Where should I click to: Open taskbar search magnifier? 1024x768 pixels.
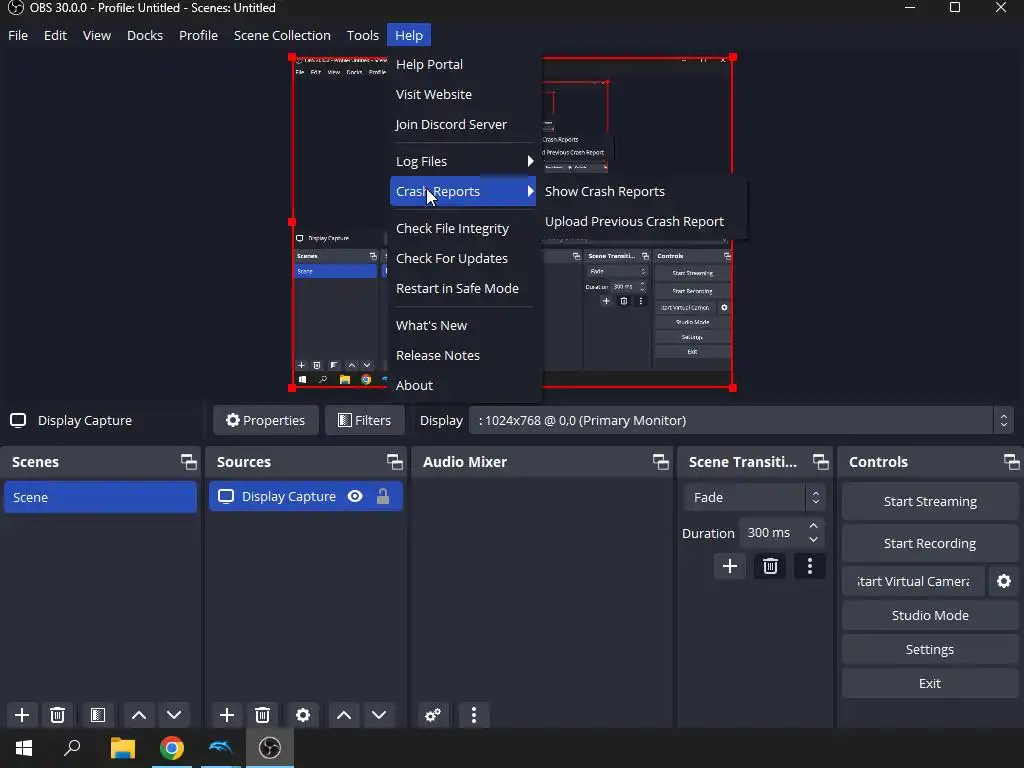(x=72, y=748)
